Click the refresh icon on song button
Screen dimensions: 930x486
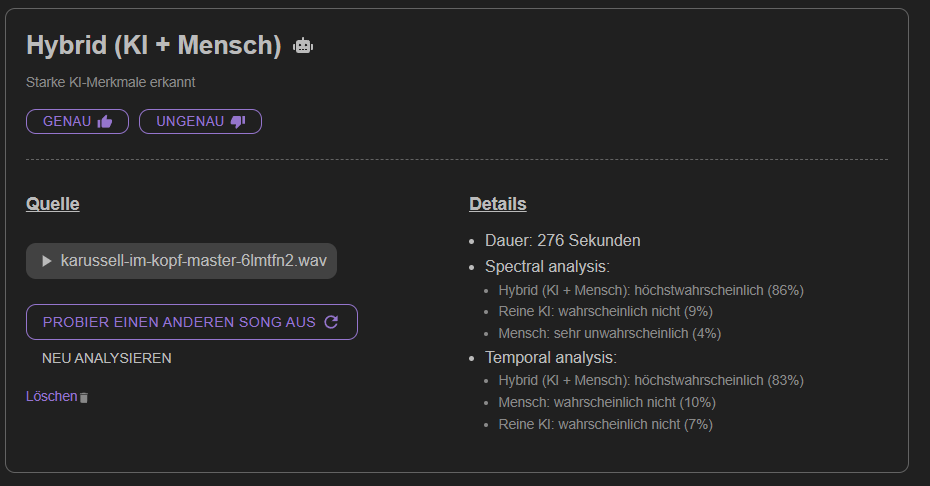331,322
